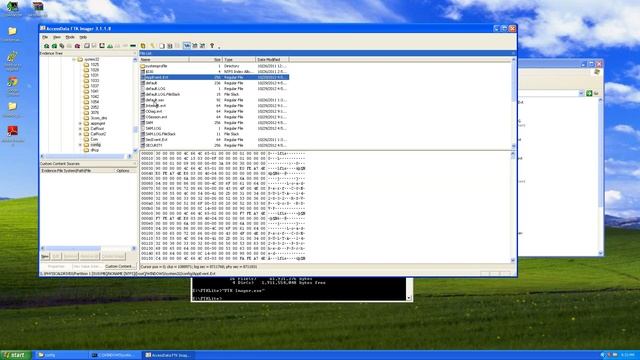Sort file list by Size column
This screenshot has width=640, height=360.
click(206, 60)
